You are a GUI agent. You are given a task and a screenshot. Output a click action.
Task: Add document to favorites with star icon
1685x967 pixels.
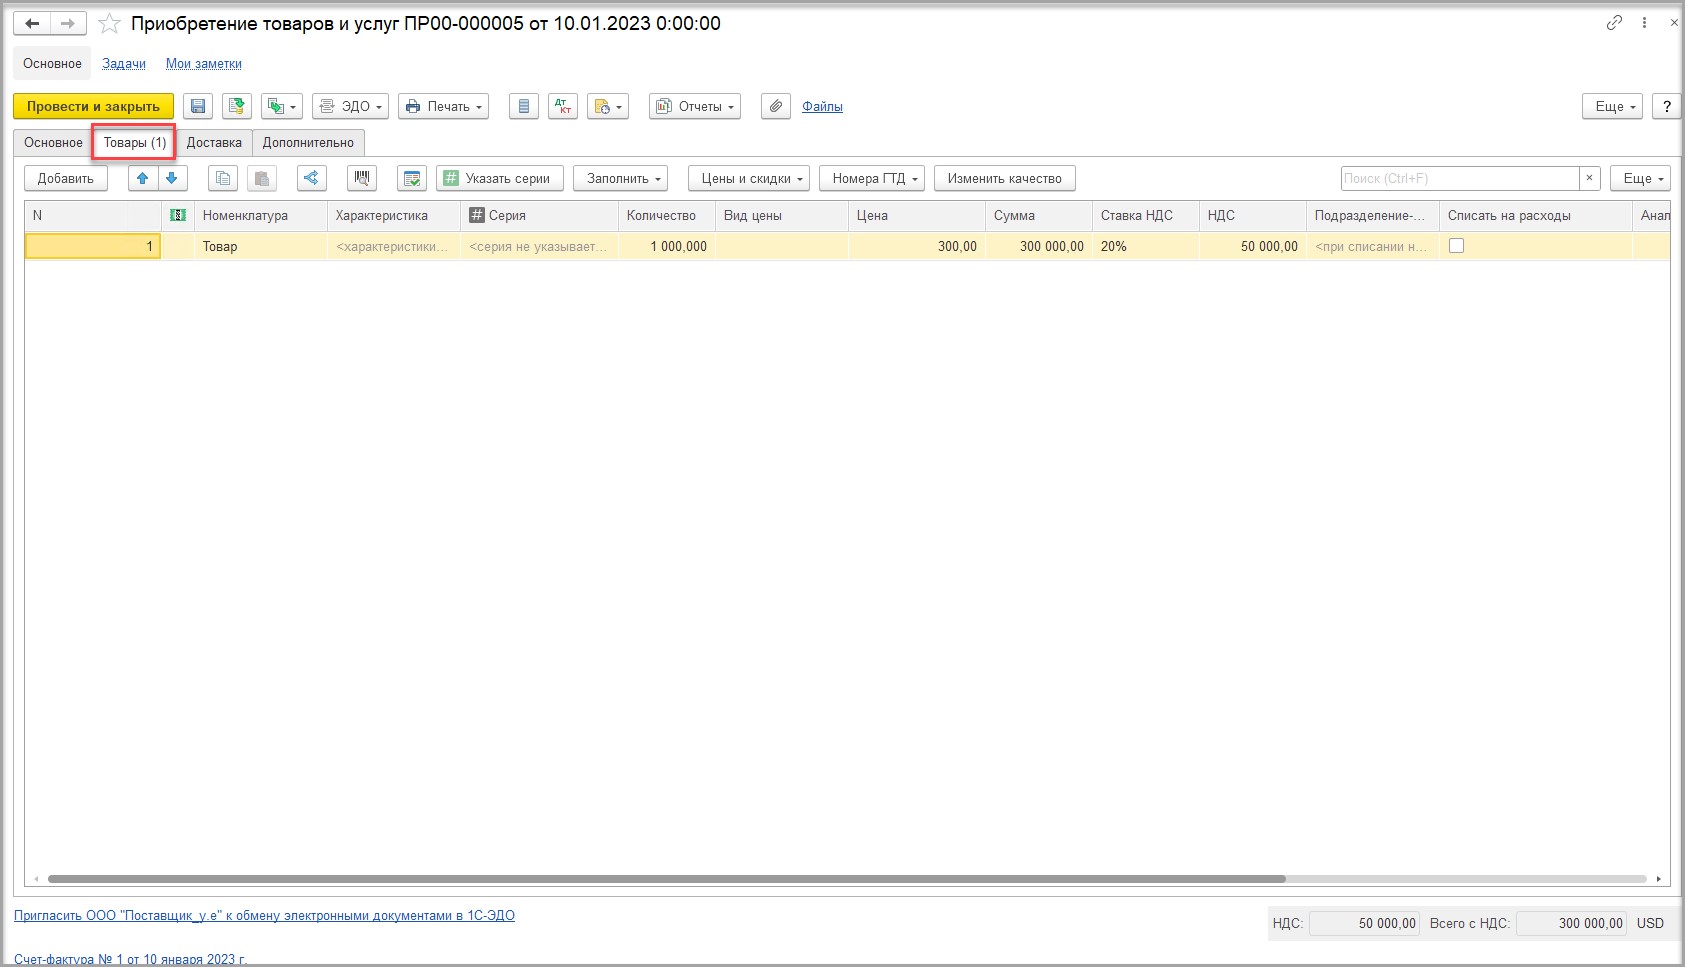109,24
